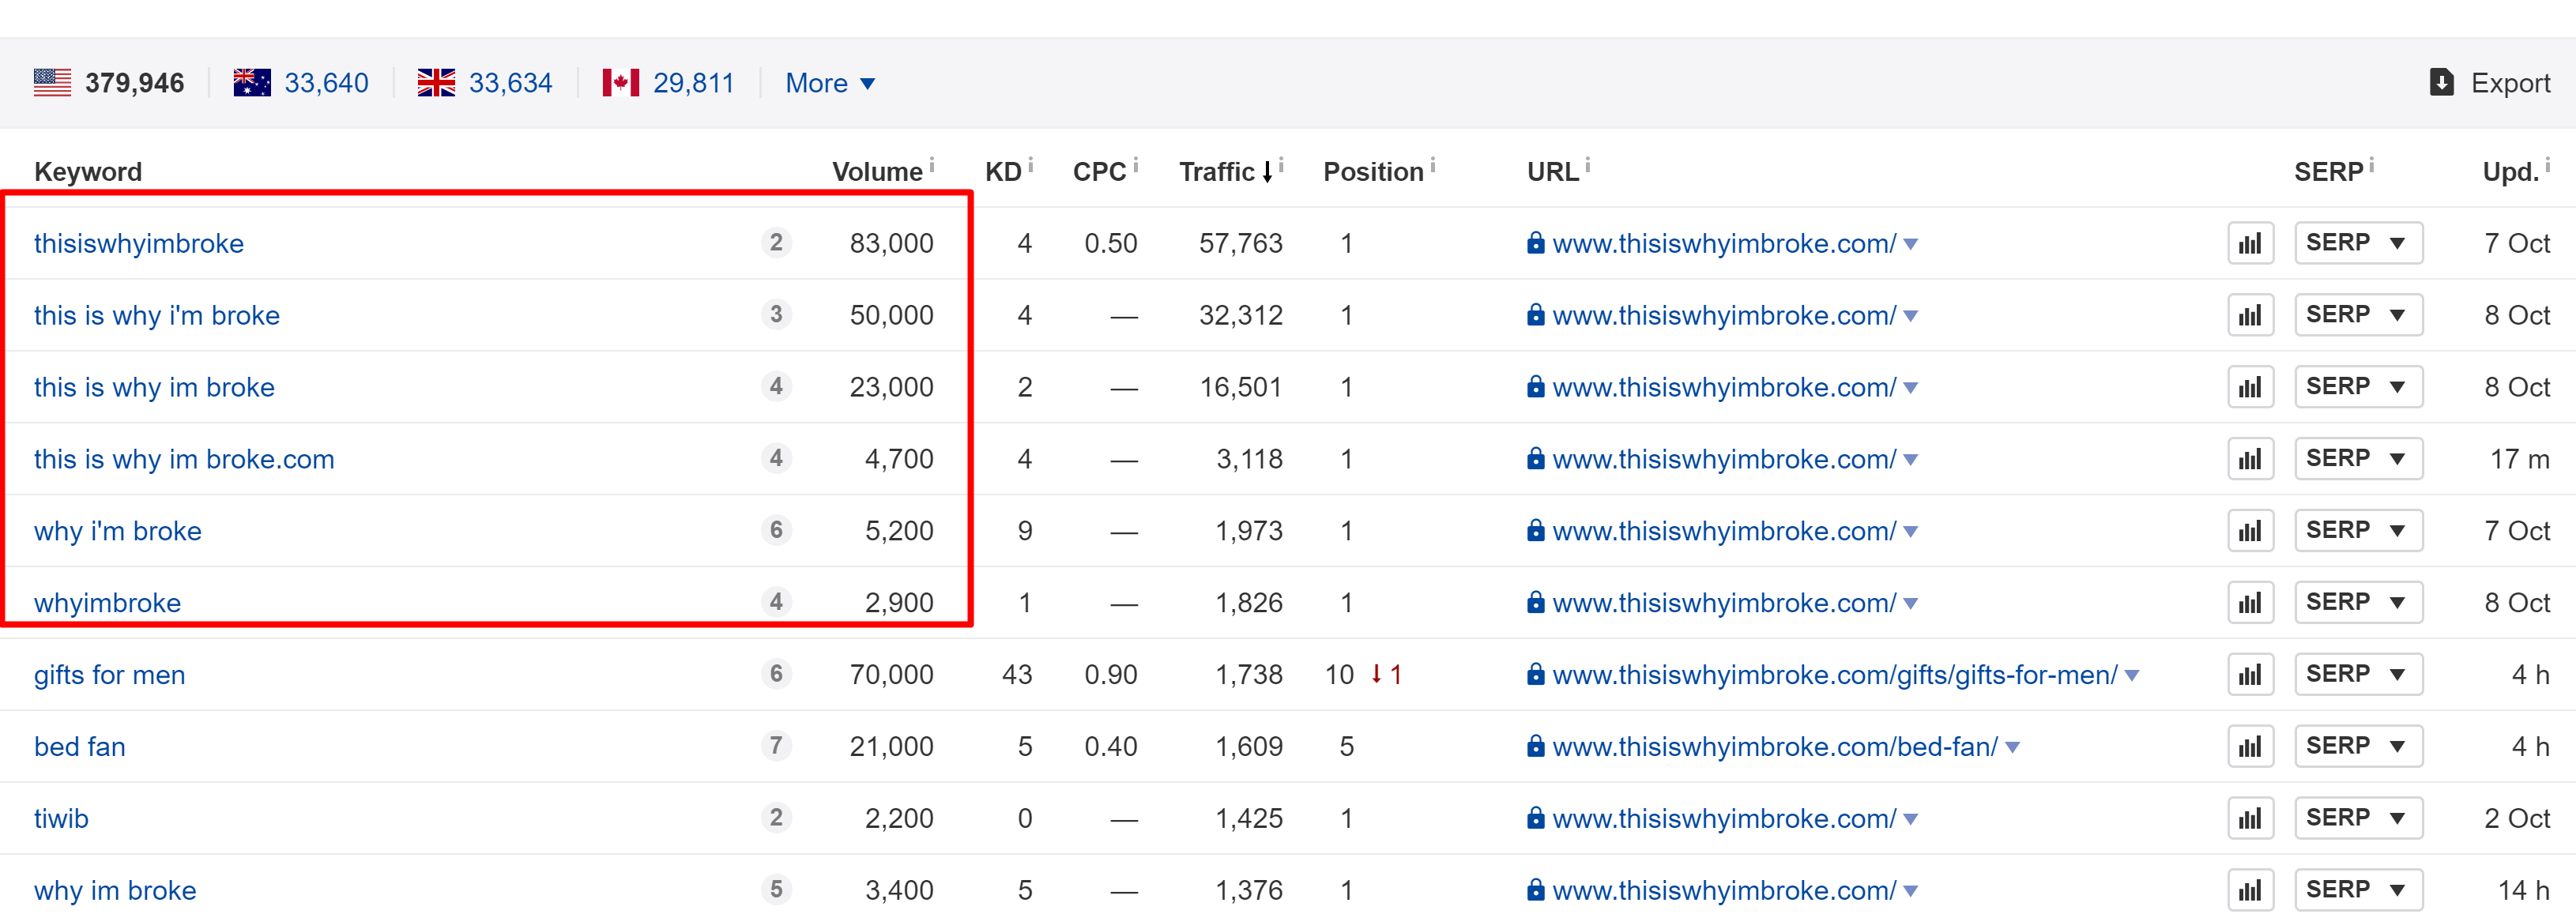This screenshot has width=2576, height=914.
Task: Open history chart icon for thisiswhyimbroke row
Action: pyautogui.click(x=2250, y=243)
